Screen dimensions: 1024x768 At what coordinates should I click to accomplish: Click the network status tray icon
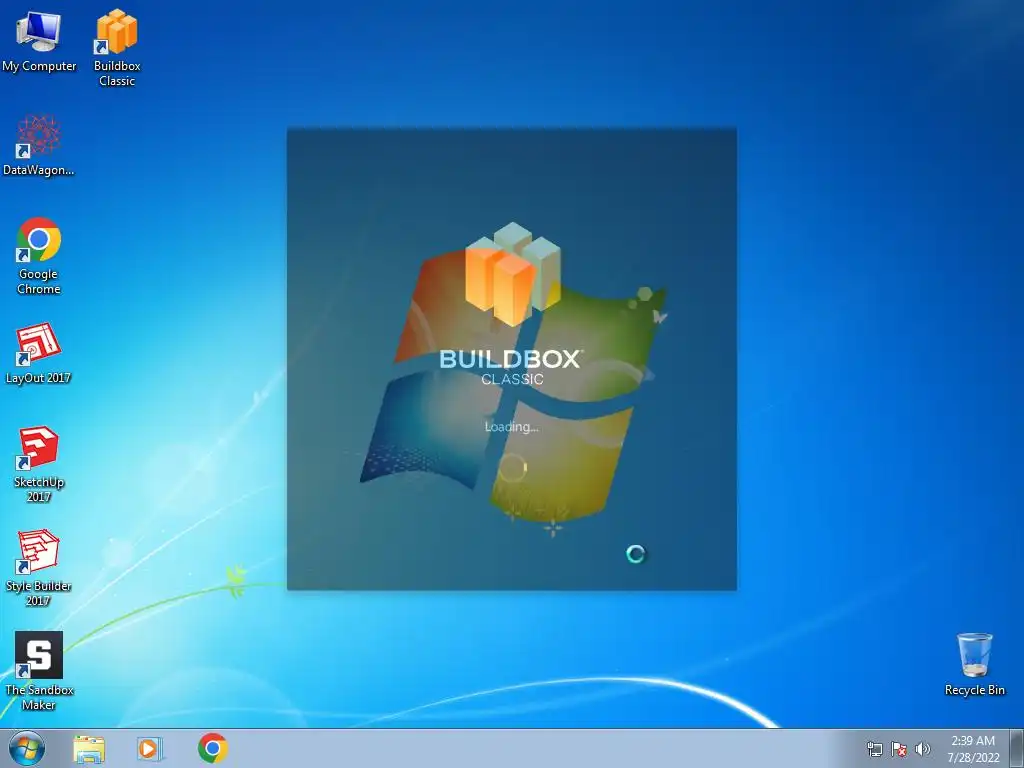pos(874,749)
